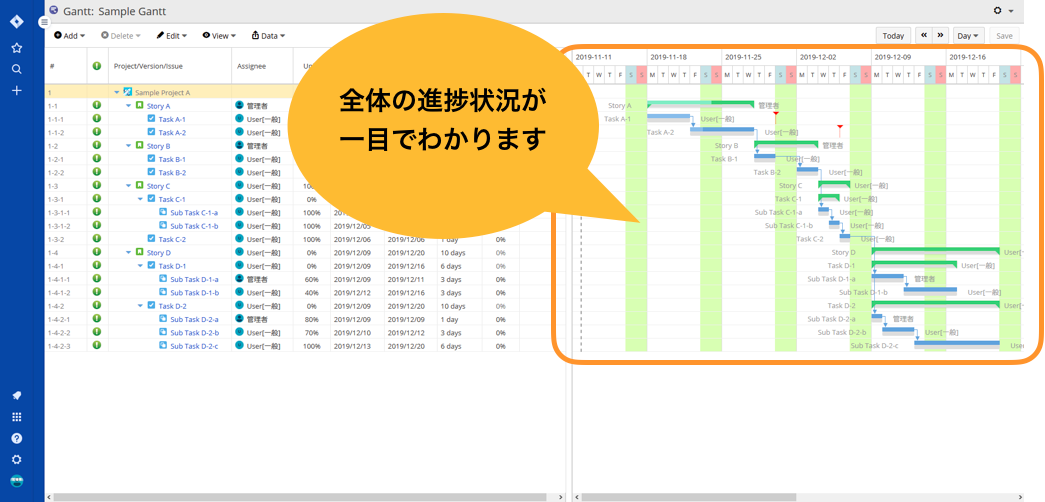Viewport: 1045px width, 502px height.
Task: Collapse the Story C tree node
Action: click(x=129, y=186)
